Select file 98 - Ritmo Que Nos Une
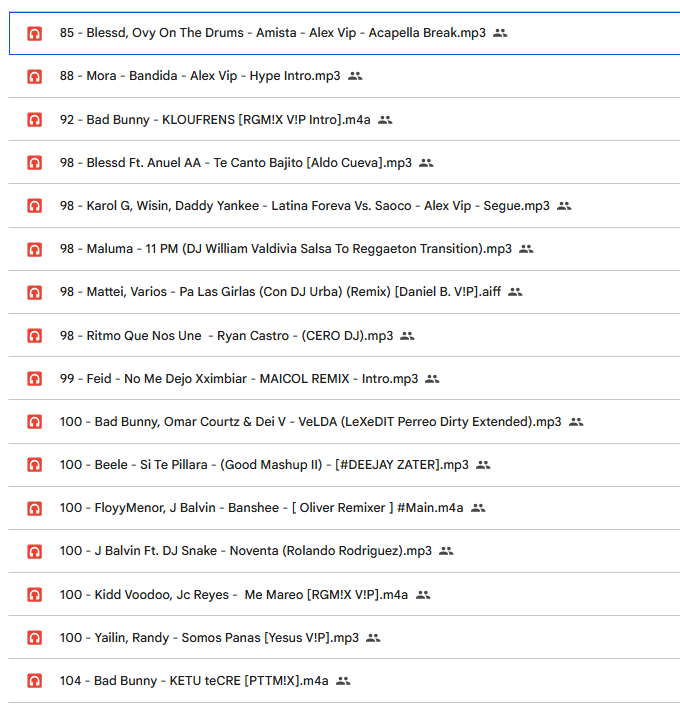The width and height of the screenshot is (680, 708). pos(345,335)
